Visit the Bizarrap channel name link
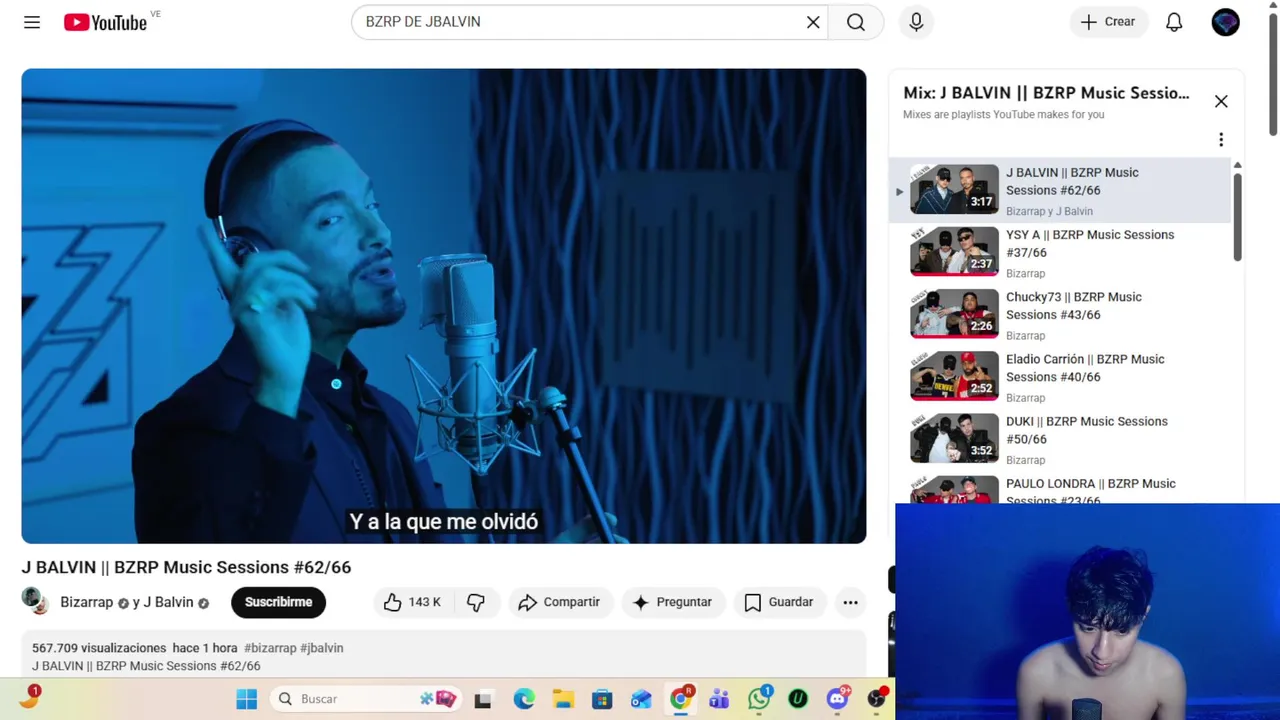1280x720 pixels. tap(86, 602)
